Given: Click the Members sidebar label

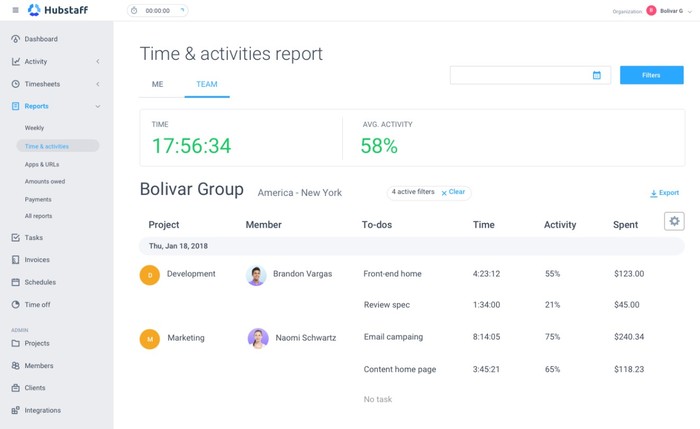Looking at the screenshot, I should coord(39,366).
